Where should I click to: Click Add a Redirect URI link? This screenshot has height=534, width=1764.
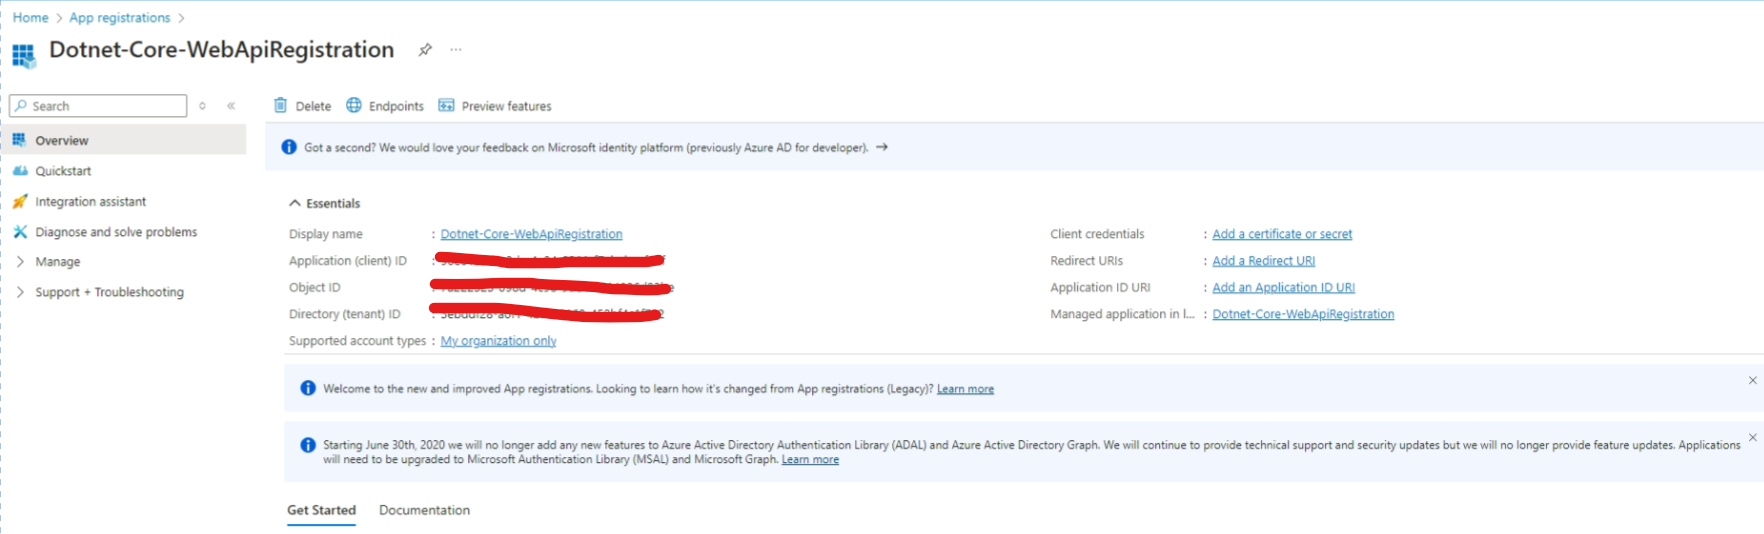pyautogui.click(x=1263, y=261)
